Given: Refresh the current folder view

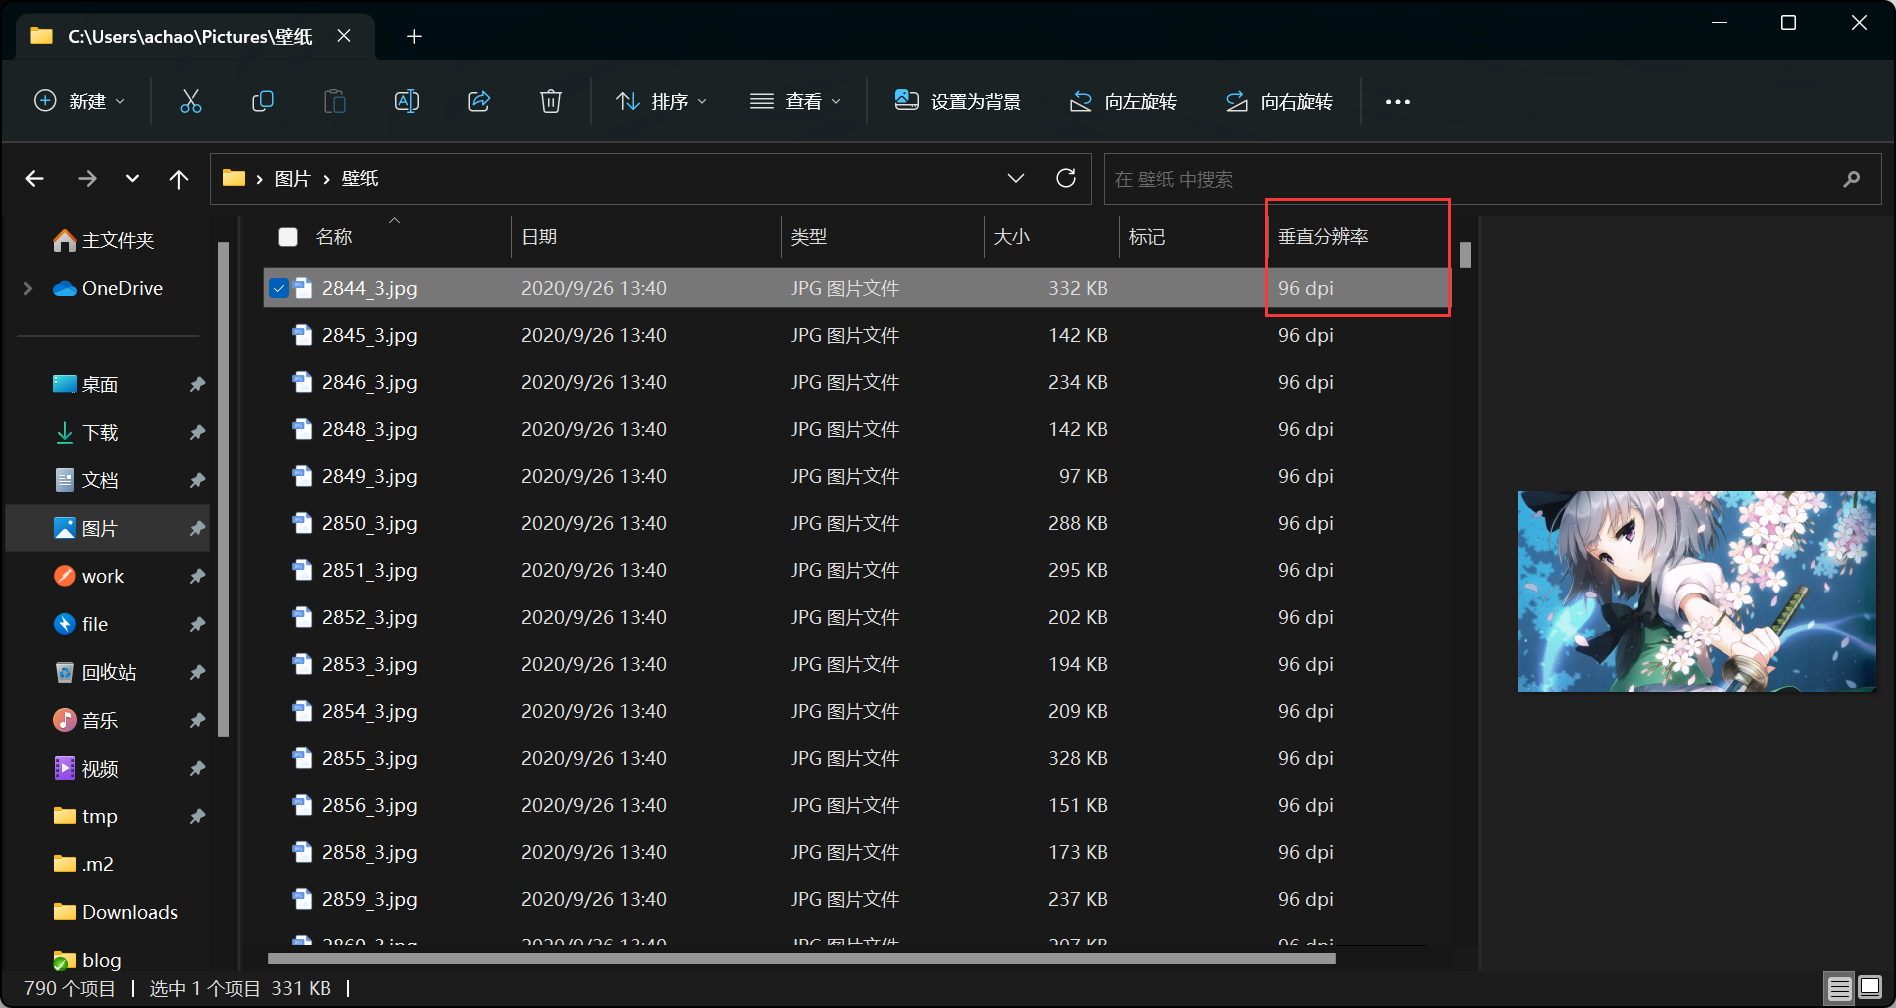Looking at the screenshot, I should click(x=1066, y=178).
